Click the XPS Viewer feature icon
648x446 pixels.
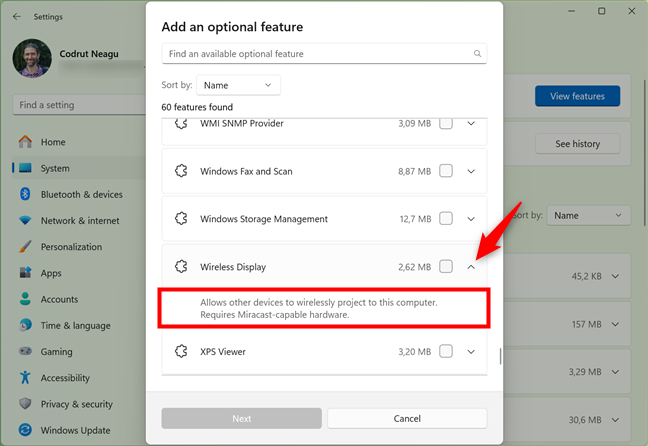[181, 351]
